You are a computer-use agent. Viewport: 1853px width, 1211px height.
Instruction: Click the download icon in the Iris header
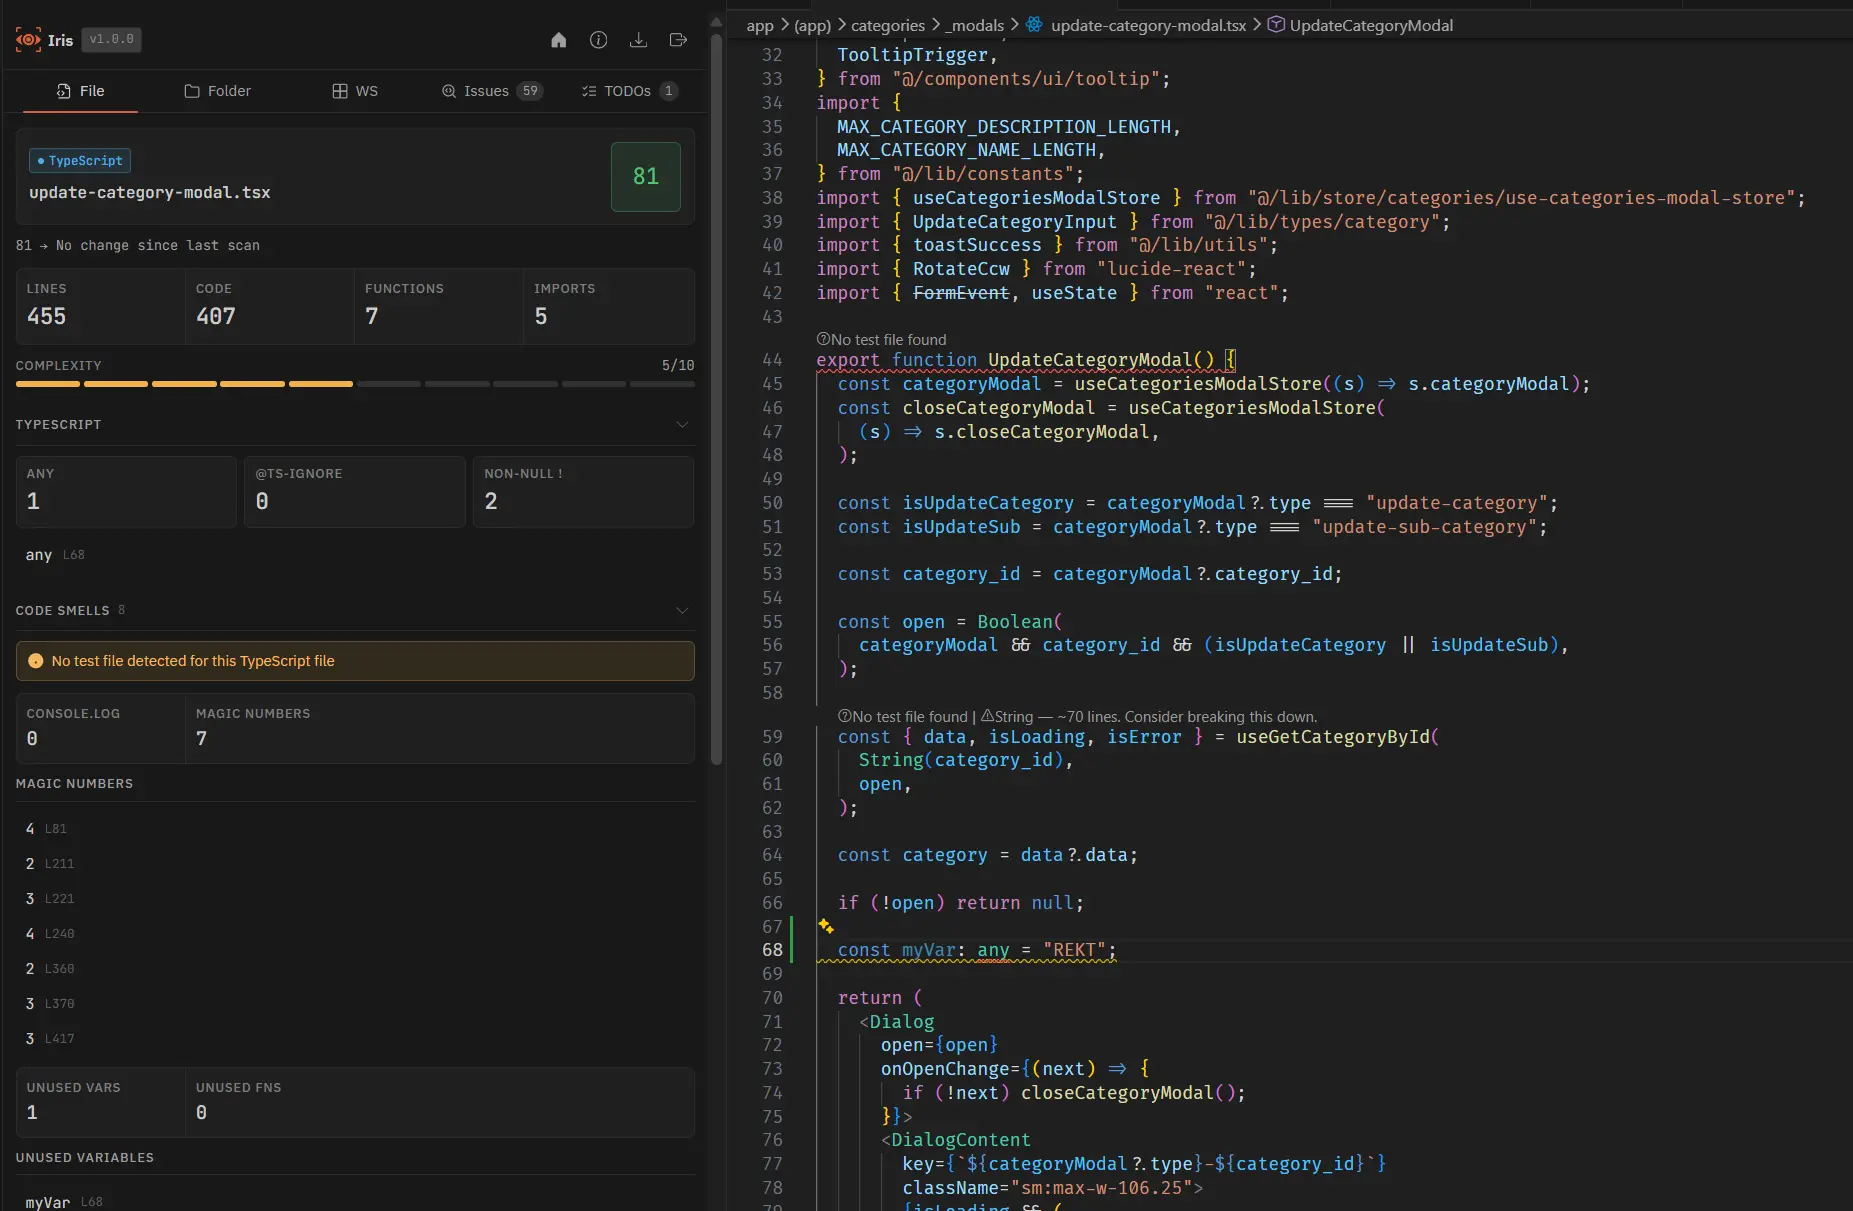pyautogui.click(x=638, y=40)
